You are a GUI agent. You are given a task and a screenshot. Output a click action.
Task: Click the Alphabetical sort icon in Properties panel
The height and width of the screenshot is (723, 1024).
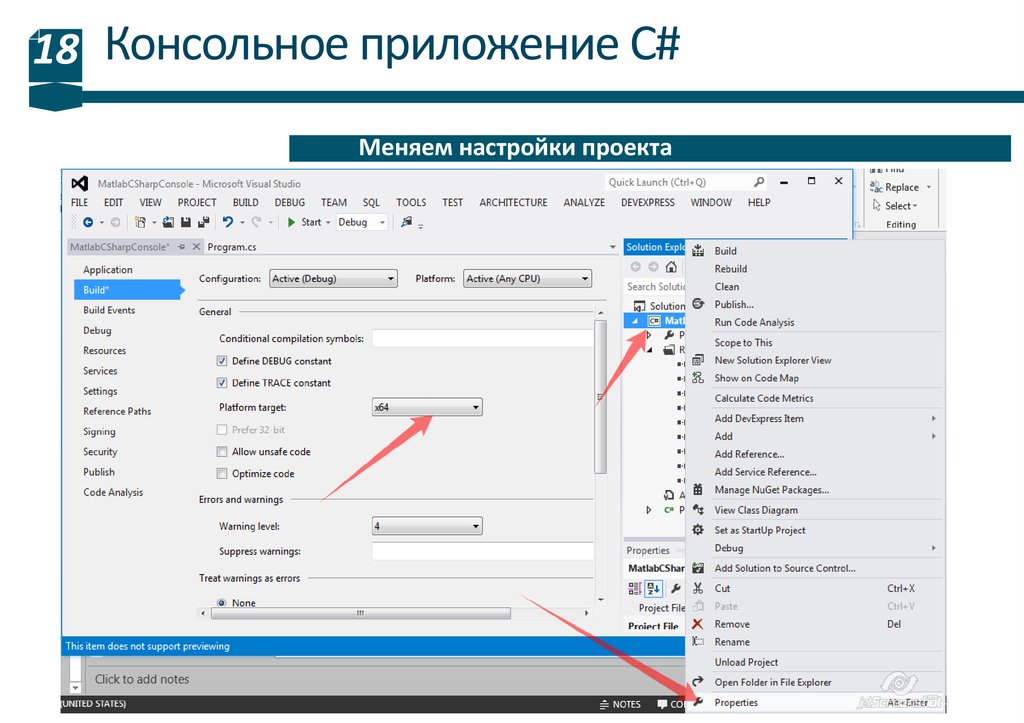[x=653, y=588]
